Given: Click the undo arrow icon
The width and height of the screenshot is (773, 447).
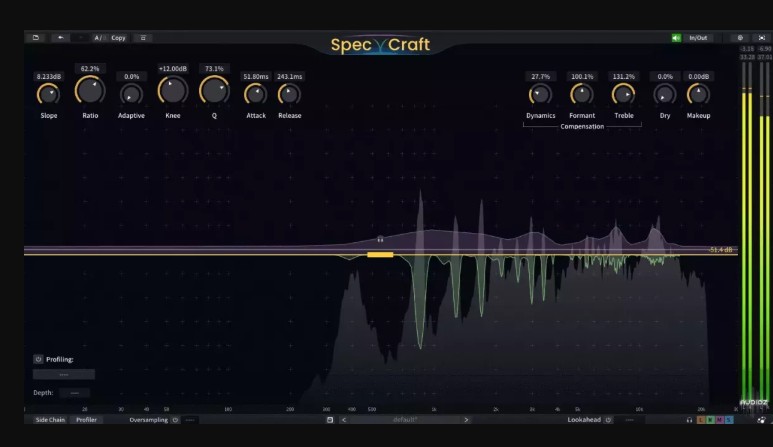Looking at the screenshot, I should pyautogui.click(x=61, y=38).
